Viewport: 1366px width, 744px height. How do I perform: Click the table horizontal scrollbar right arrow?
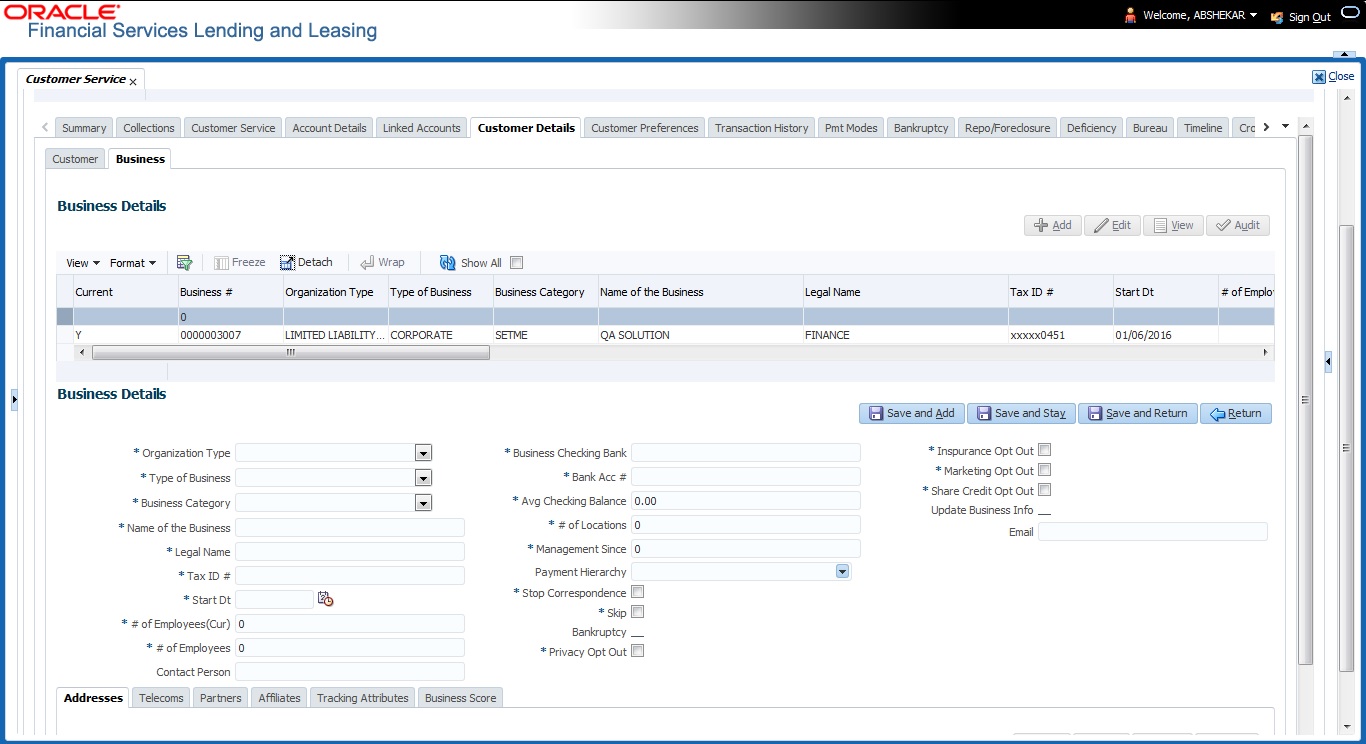tap(1267, 353)
